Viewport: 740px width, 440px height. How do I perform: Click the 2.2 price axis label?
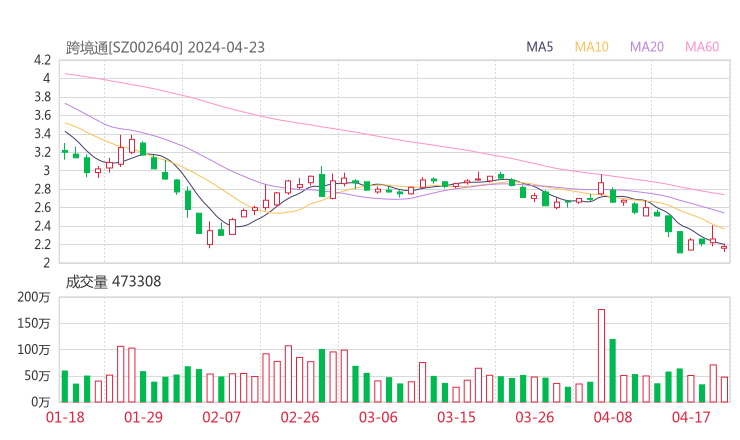(x=42, y=245)
